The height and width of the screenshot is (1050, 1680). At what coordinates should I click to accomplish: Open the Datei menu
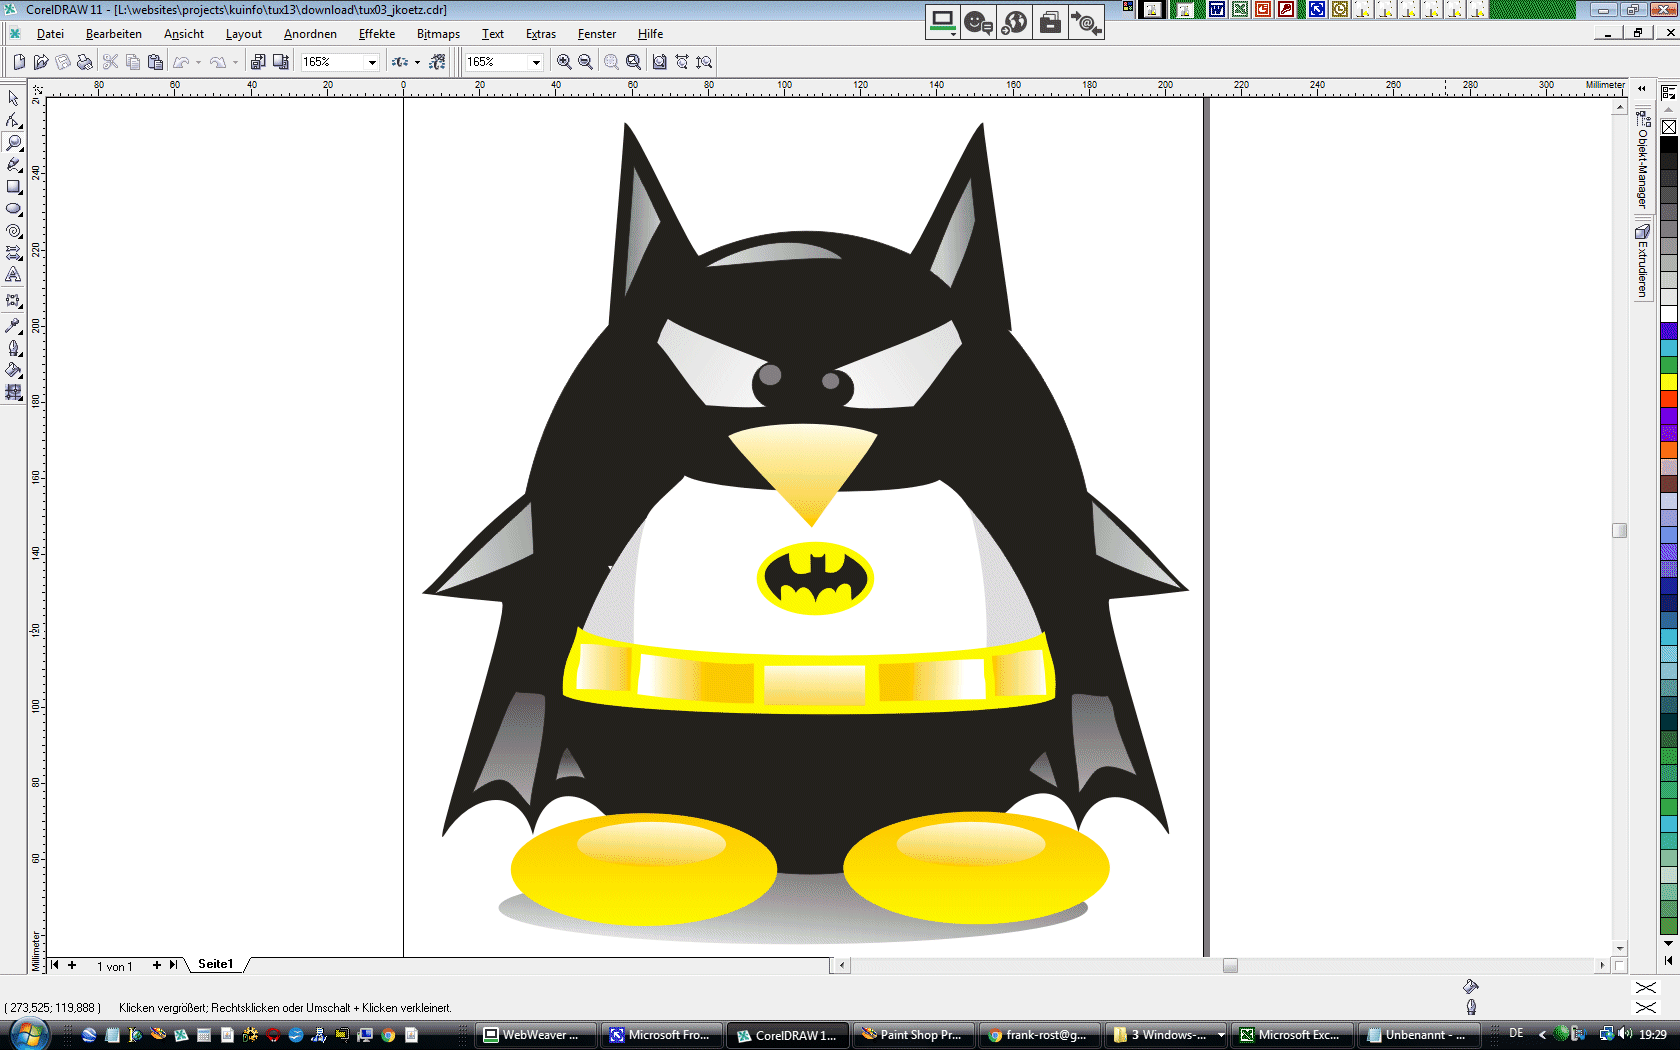[50, 34]
